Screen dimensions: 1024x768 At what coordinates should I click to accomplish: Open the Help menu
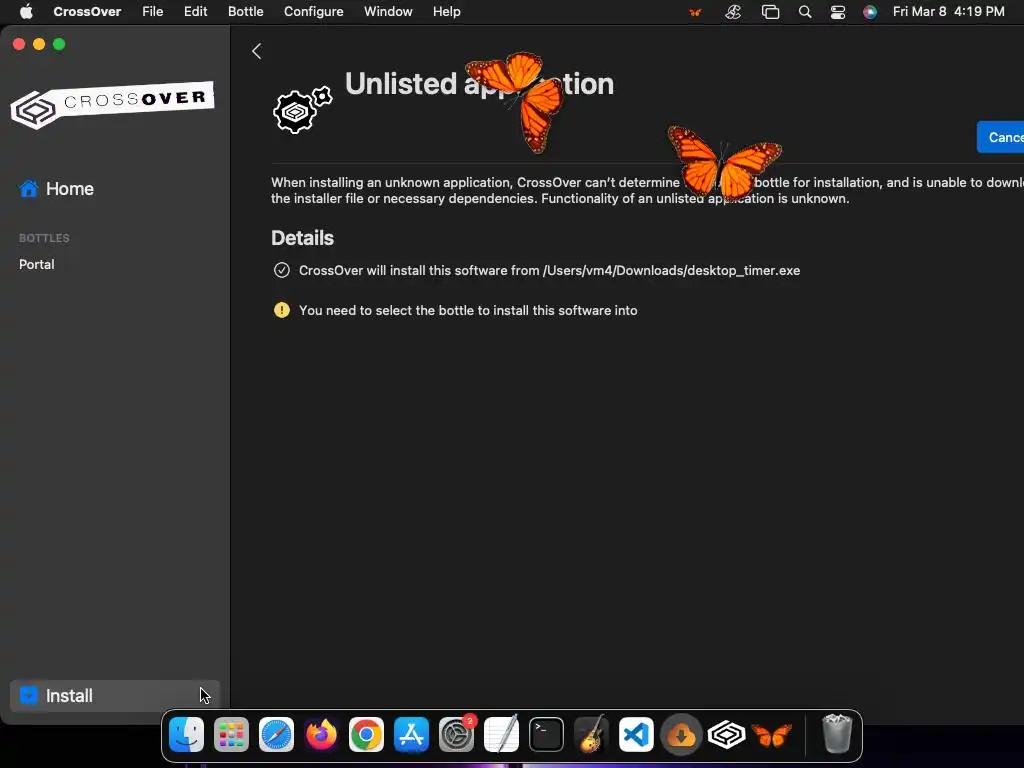pyautogui.click(x=447, y=12)
